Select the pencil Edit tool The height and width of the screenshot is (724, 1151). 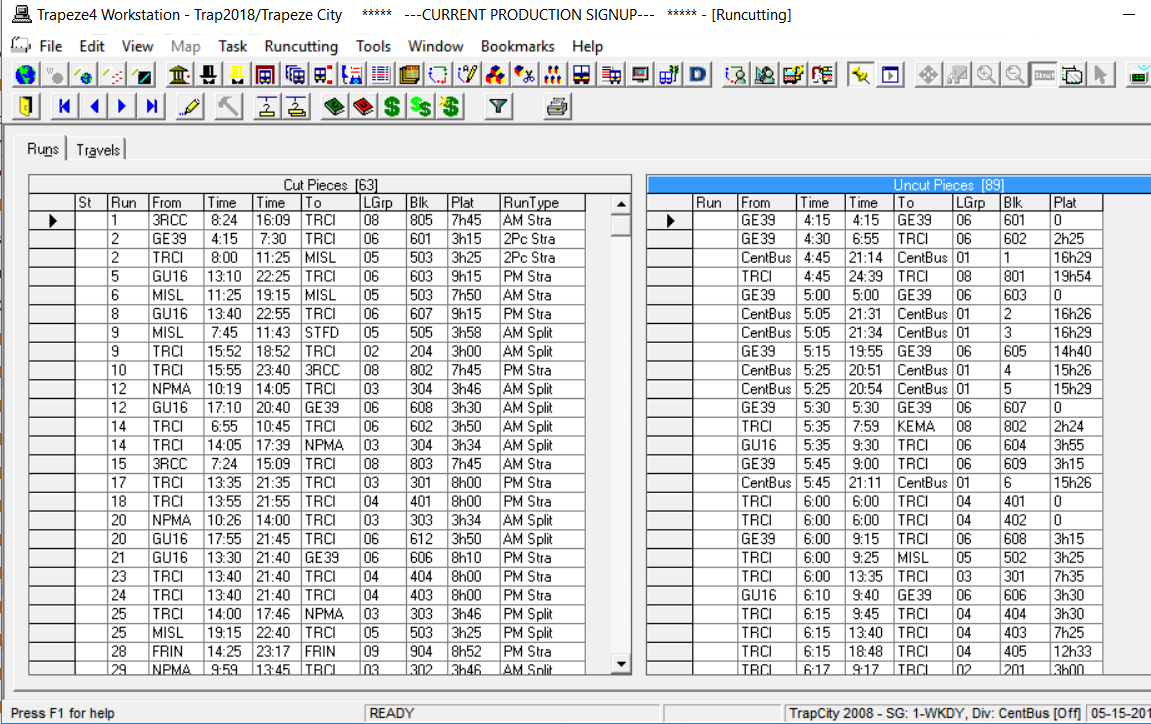(190, 106)
